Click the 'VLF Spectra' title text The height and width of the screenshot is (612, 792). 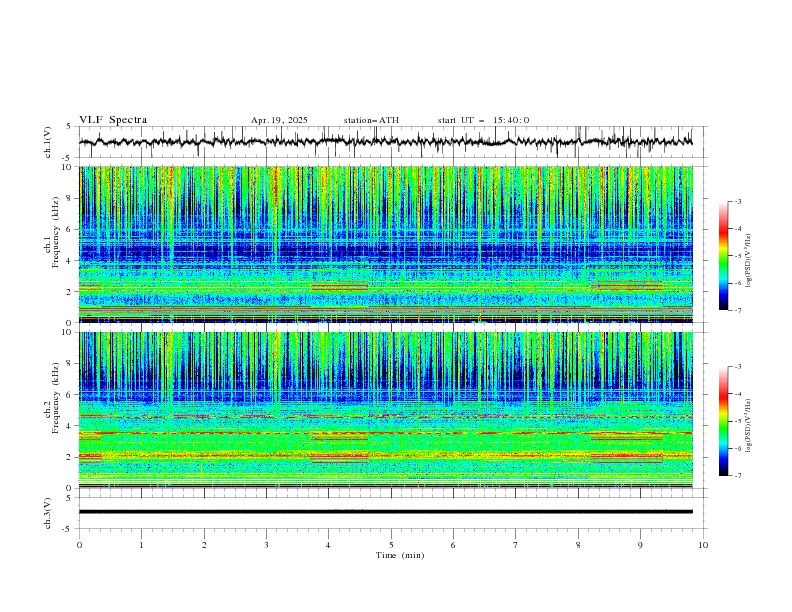pyautogui.click(x=113, y=120)
